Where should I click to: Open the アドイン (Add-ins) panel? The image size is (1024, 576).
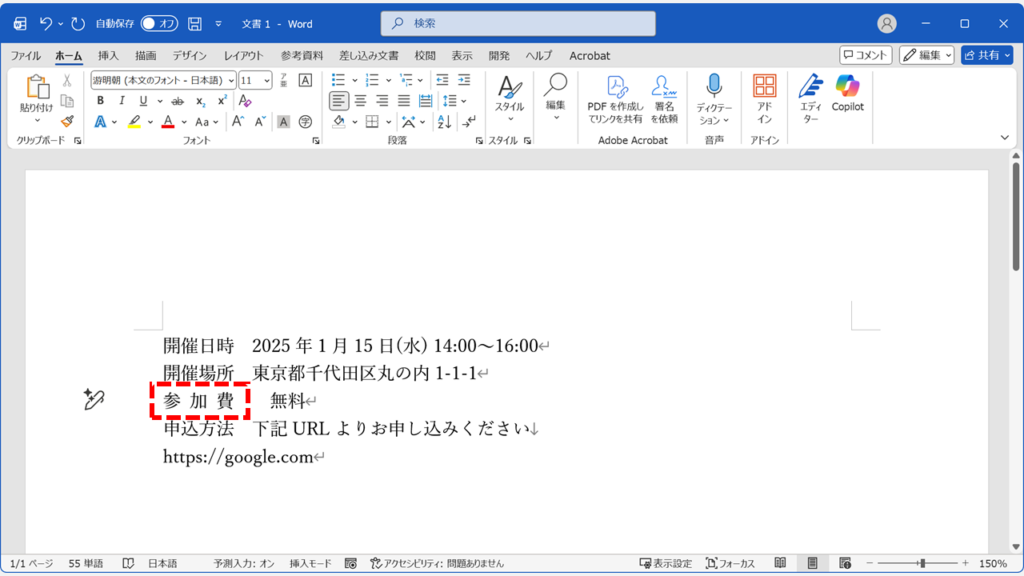[x=764, y=99]
